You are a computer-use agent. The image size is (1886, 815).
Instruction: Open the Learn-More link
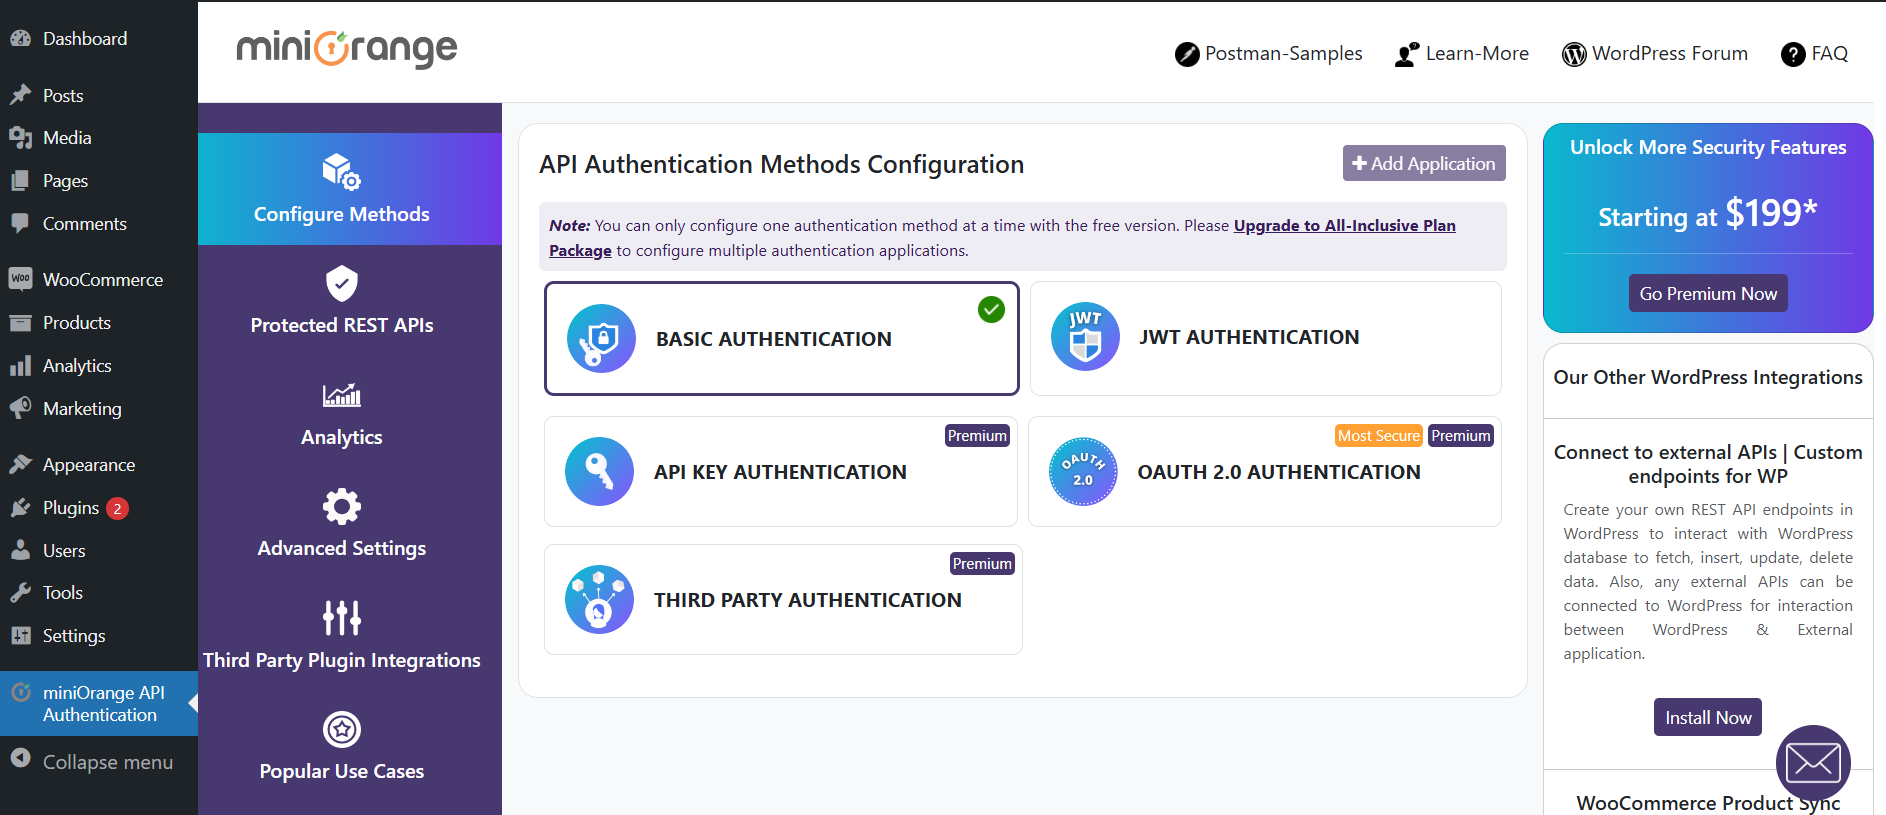click(x=1462, y=54)
